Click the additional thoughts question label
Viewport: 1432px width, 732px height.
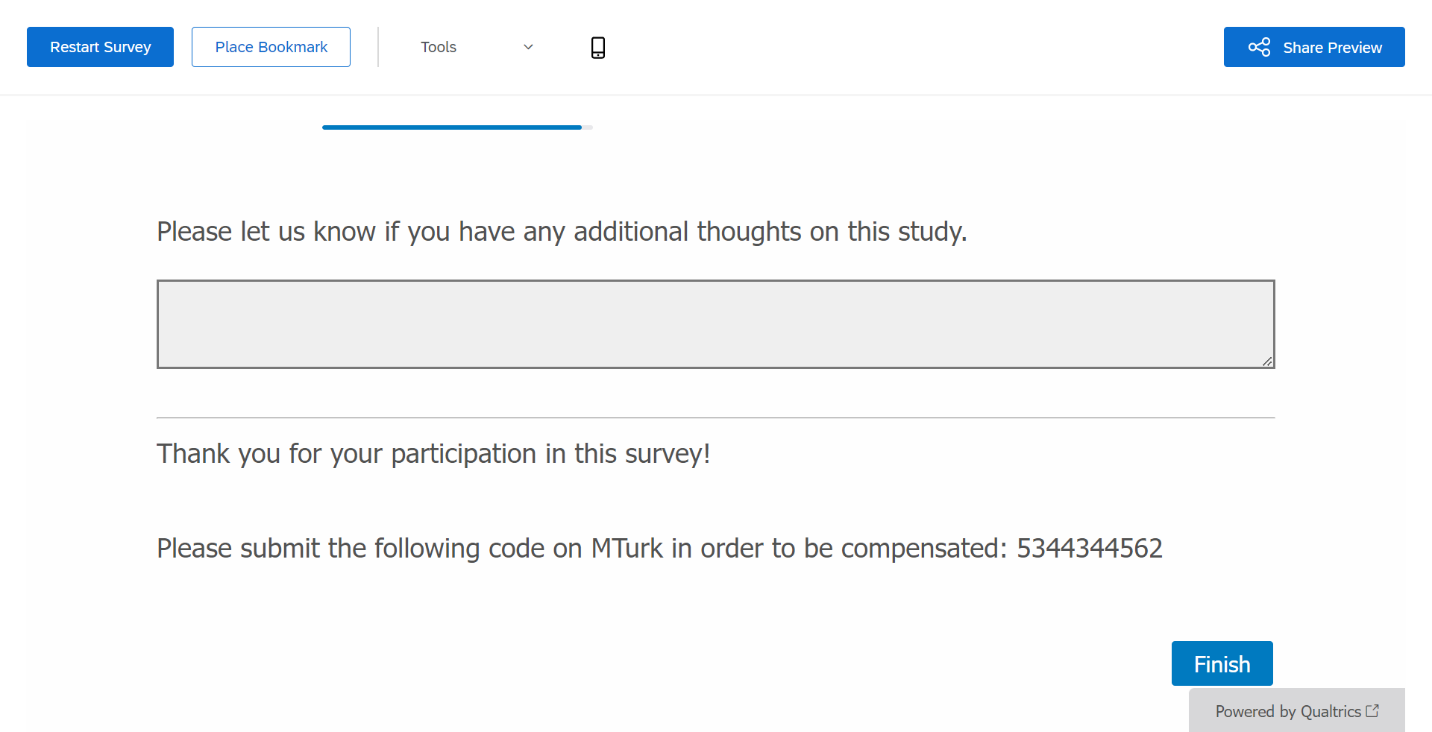(x=561, y=232)
